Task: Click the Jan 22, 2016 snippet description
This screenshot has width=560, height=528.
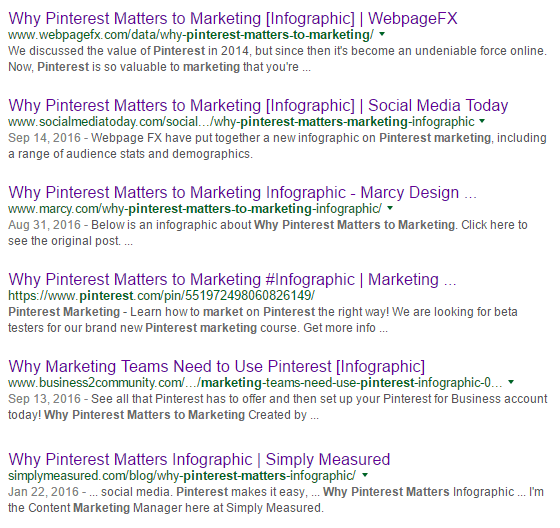Action: point(276,499)
